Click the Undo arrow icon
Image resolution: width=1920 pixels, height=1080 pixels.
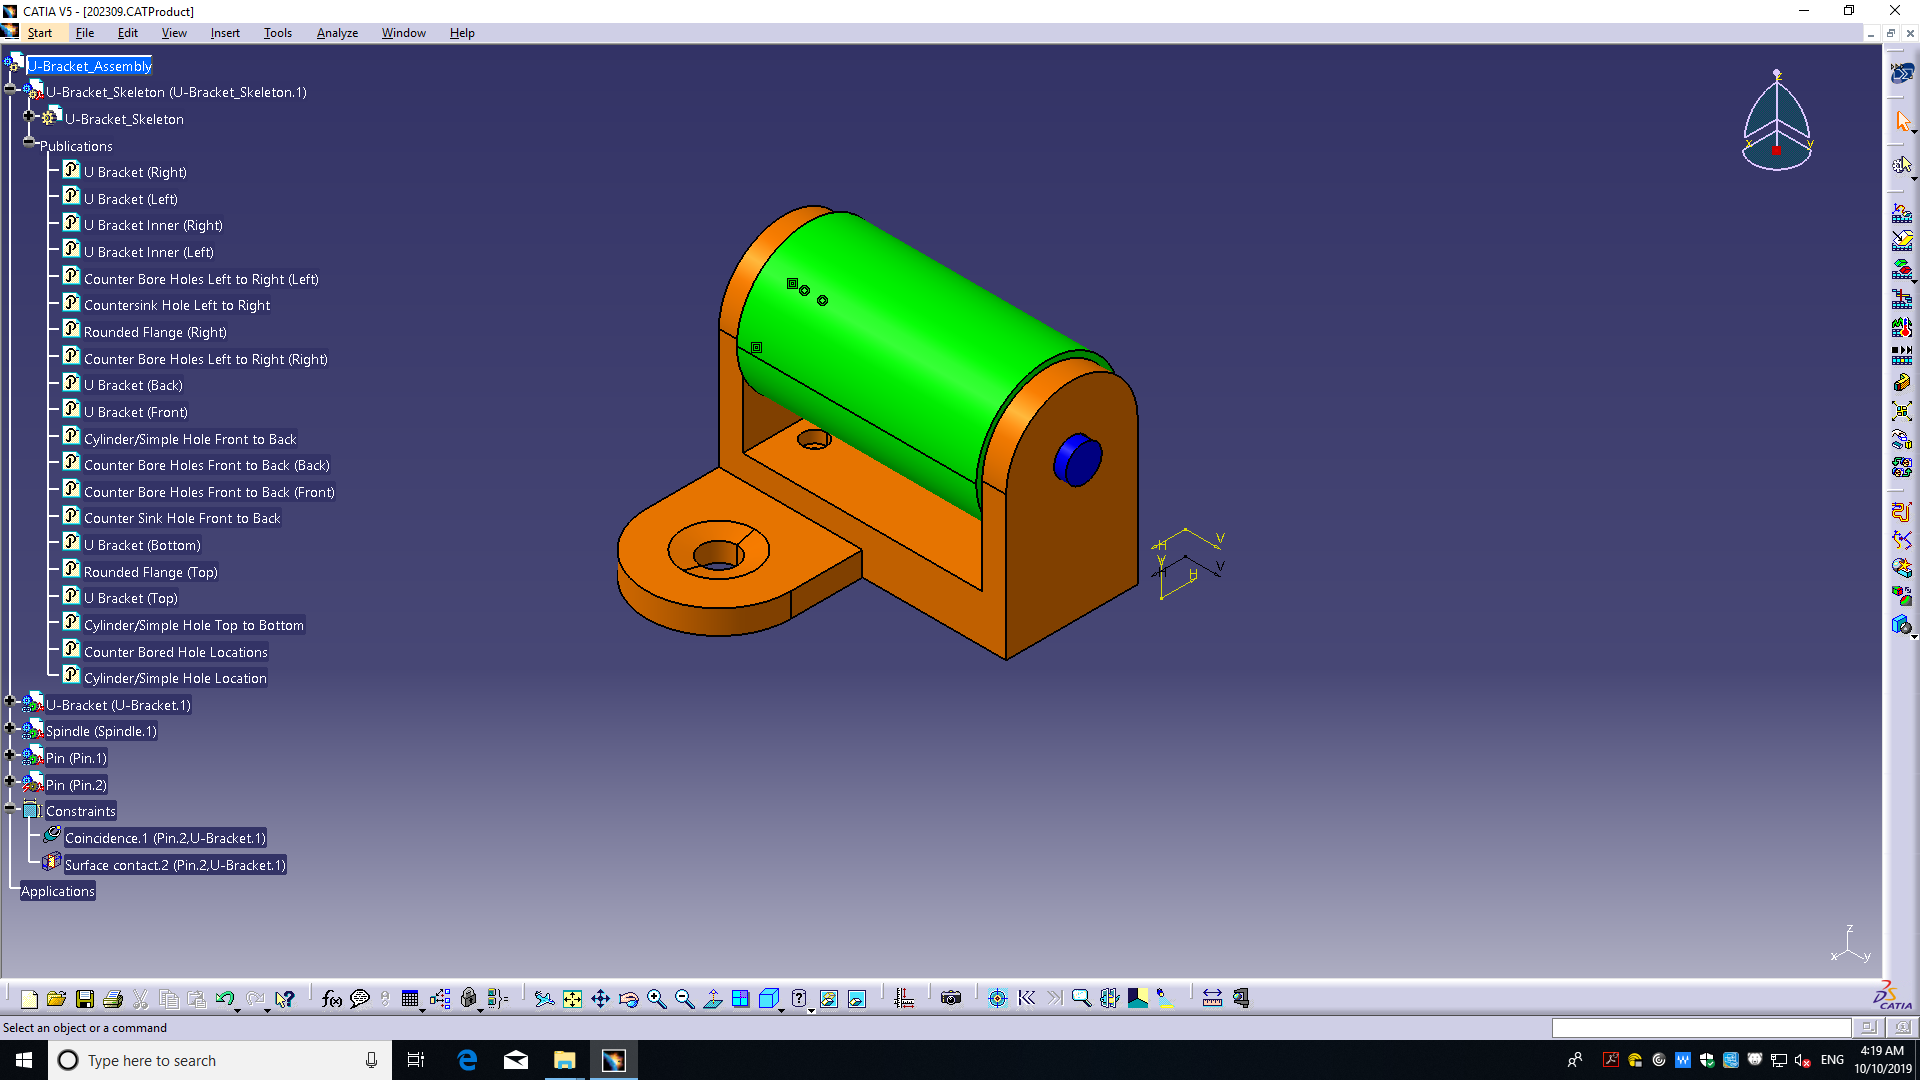(224, 999)
